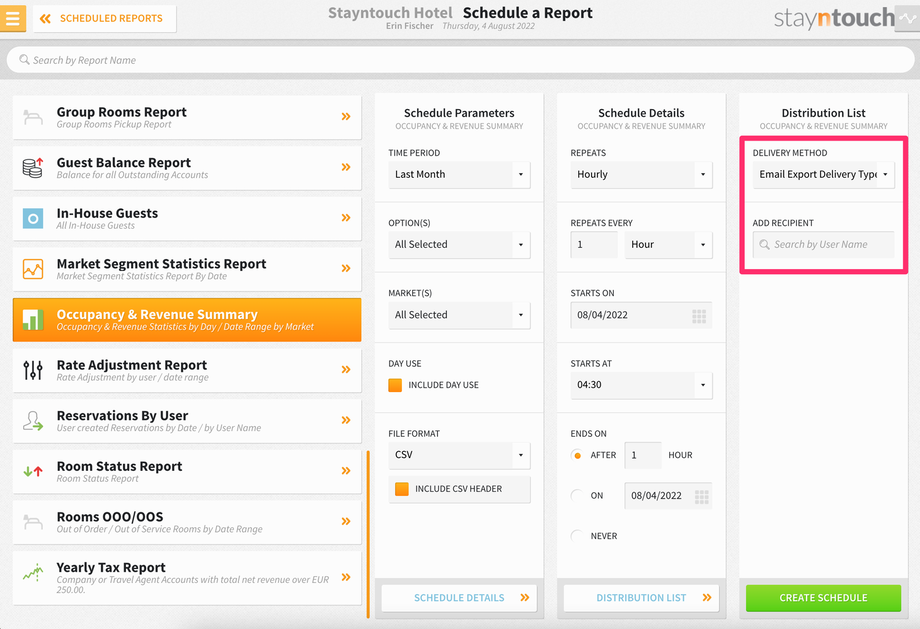The image size is (920, 629).
Task: Click Group Rooms Report chevron arrows
Action: pyautogui.click(x=346, y=117)
